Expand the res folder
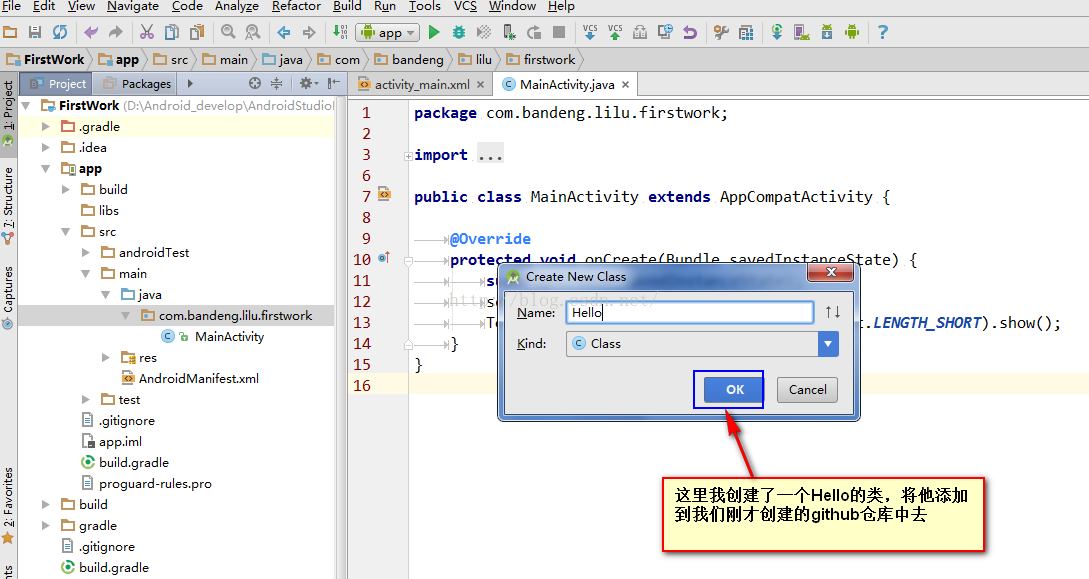1089x579 pixels. pos(106,358)
